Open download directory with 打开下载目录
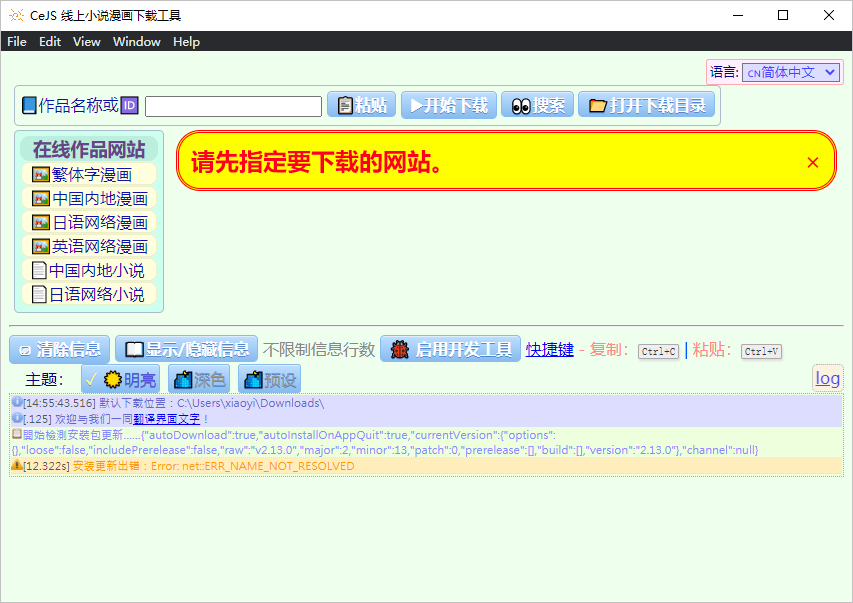The height and width of the screenshot is (603, 853). click(646, 105)
